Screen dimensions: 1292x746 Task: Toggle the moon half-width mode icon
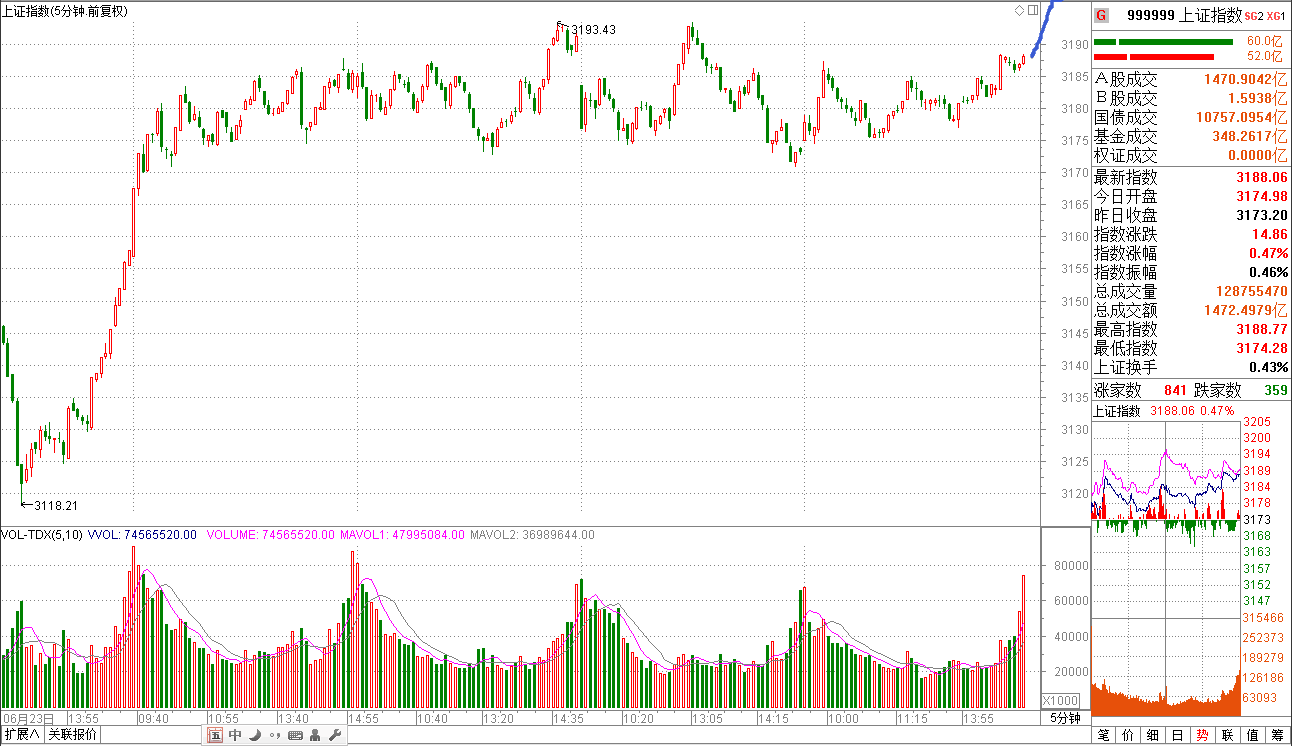point(254,735)
